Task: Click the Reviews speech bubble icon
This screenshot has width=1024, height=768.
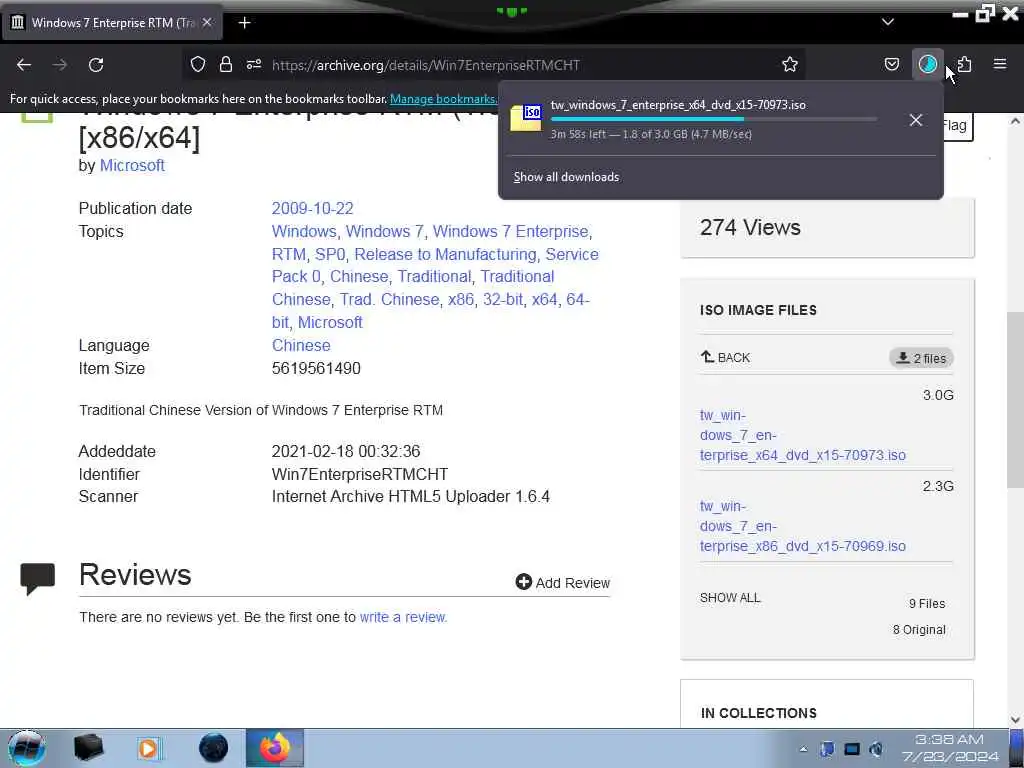Action: (37, 578)
